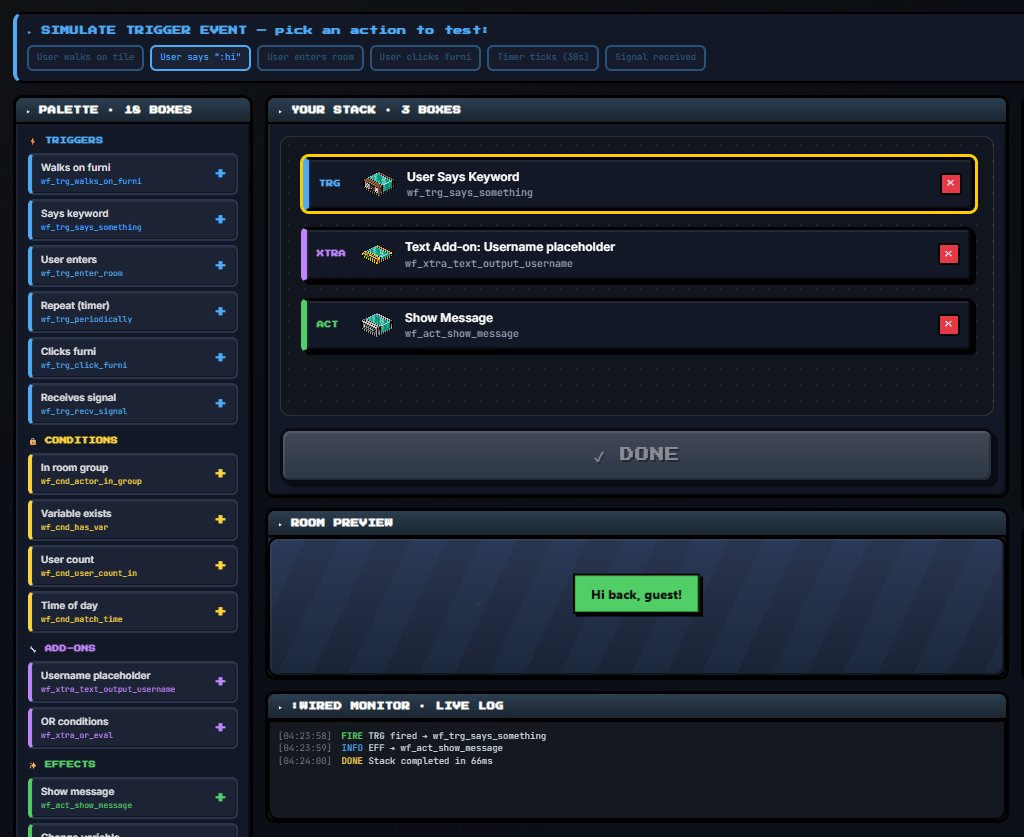Add the Time of day condition
Screen dimensions: 1024x837
coord(220,612)
